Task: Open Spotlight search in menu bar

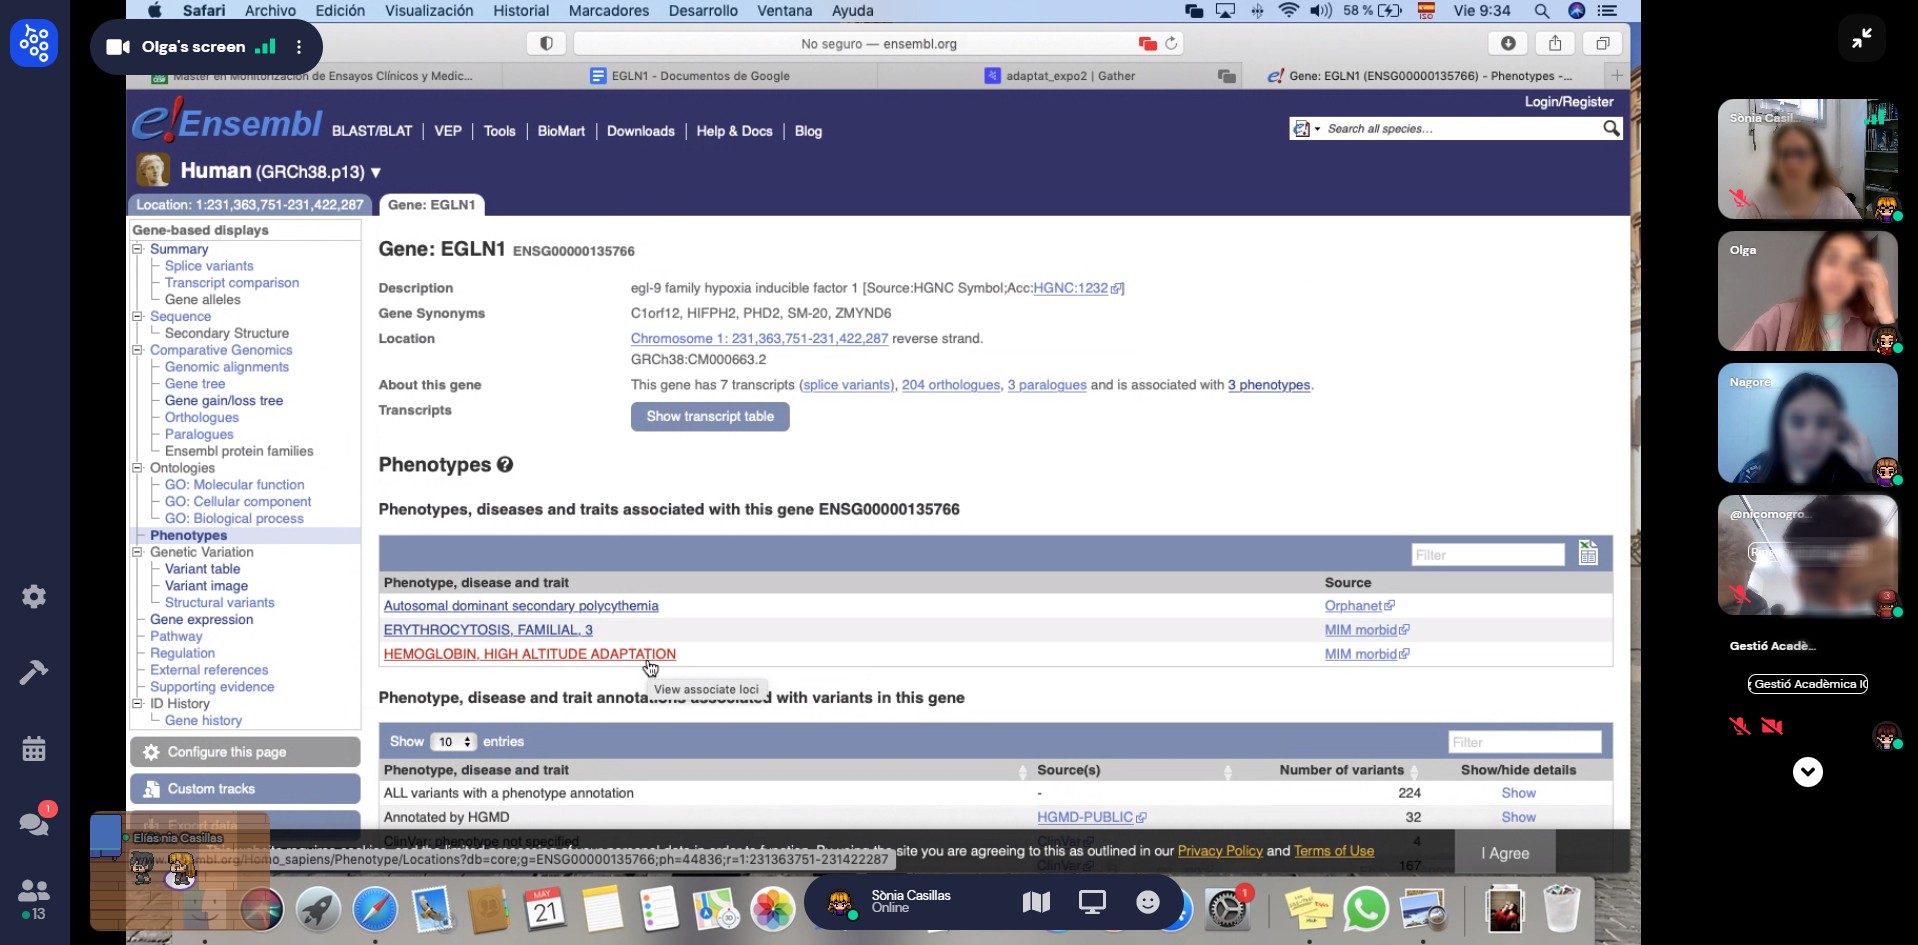Action: [x=1541, y=11]
